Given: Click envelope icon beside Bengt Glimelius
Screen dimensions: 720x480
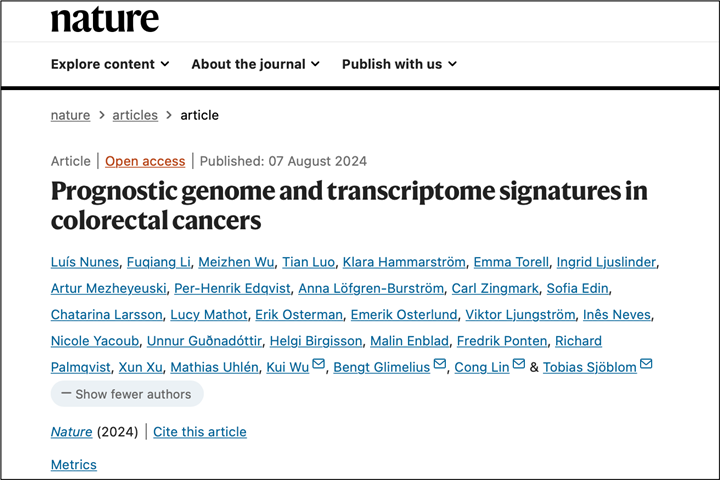Looking at the screenshot, I should click(x=439, y=364).
